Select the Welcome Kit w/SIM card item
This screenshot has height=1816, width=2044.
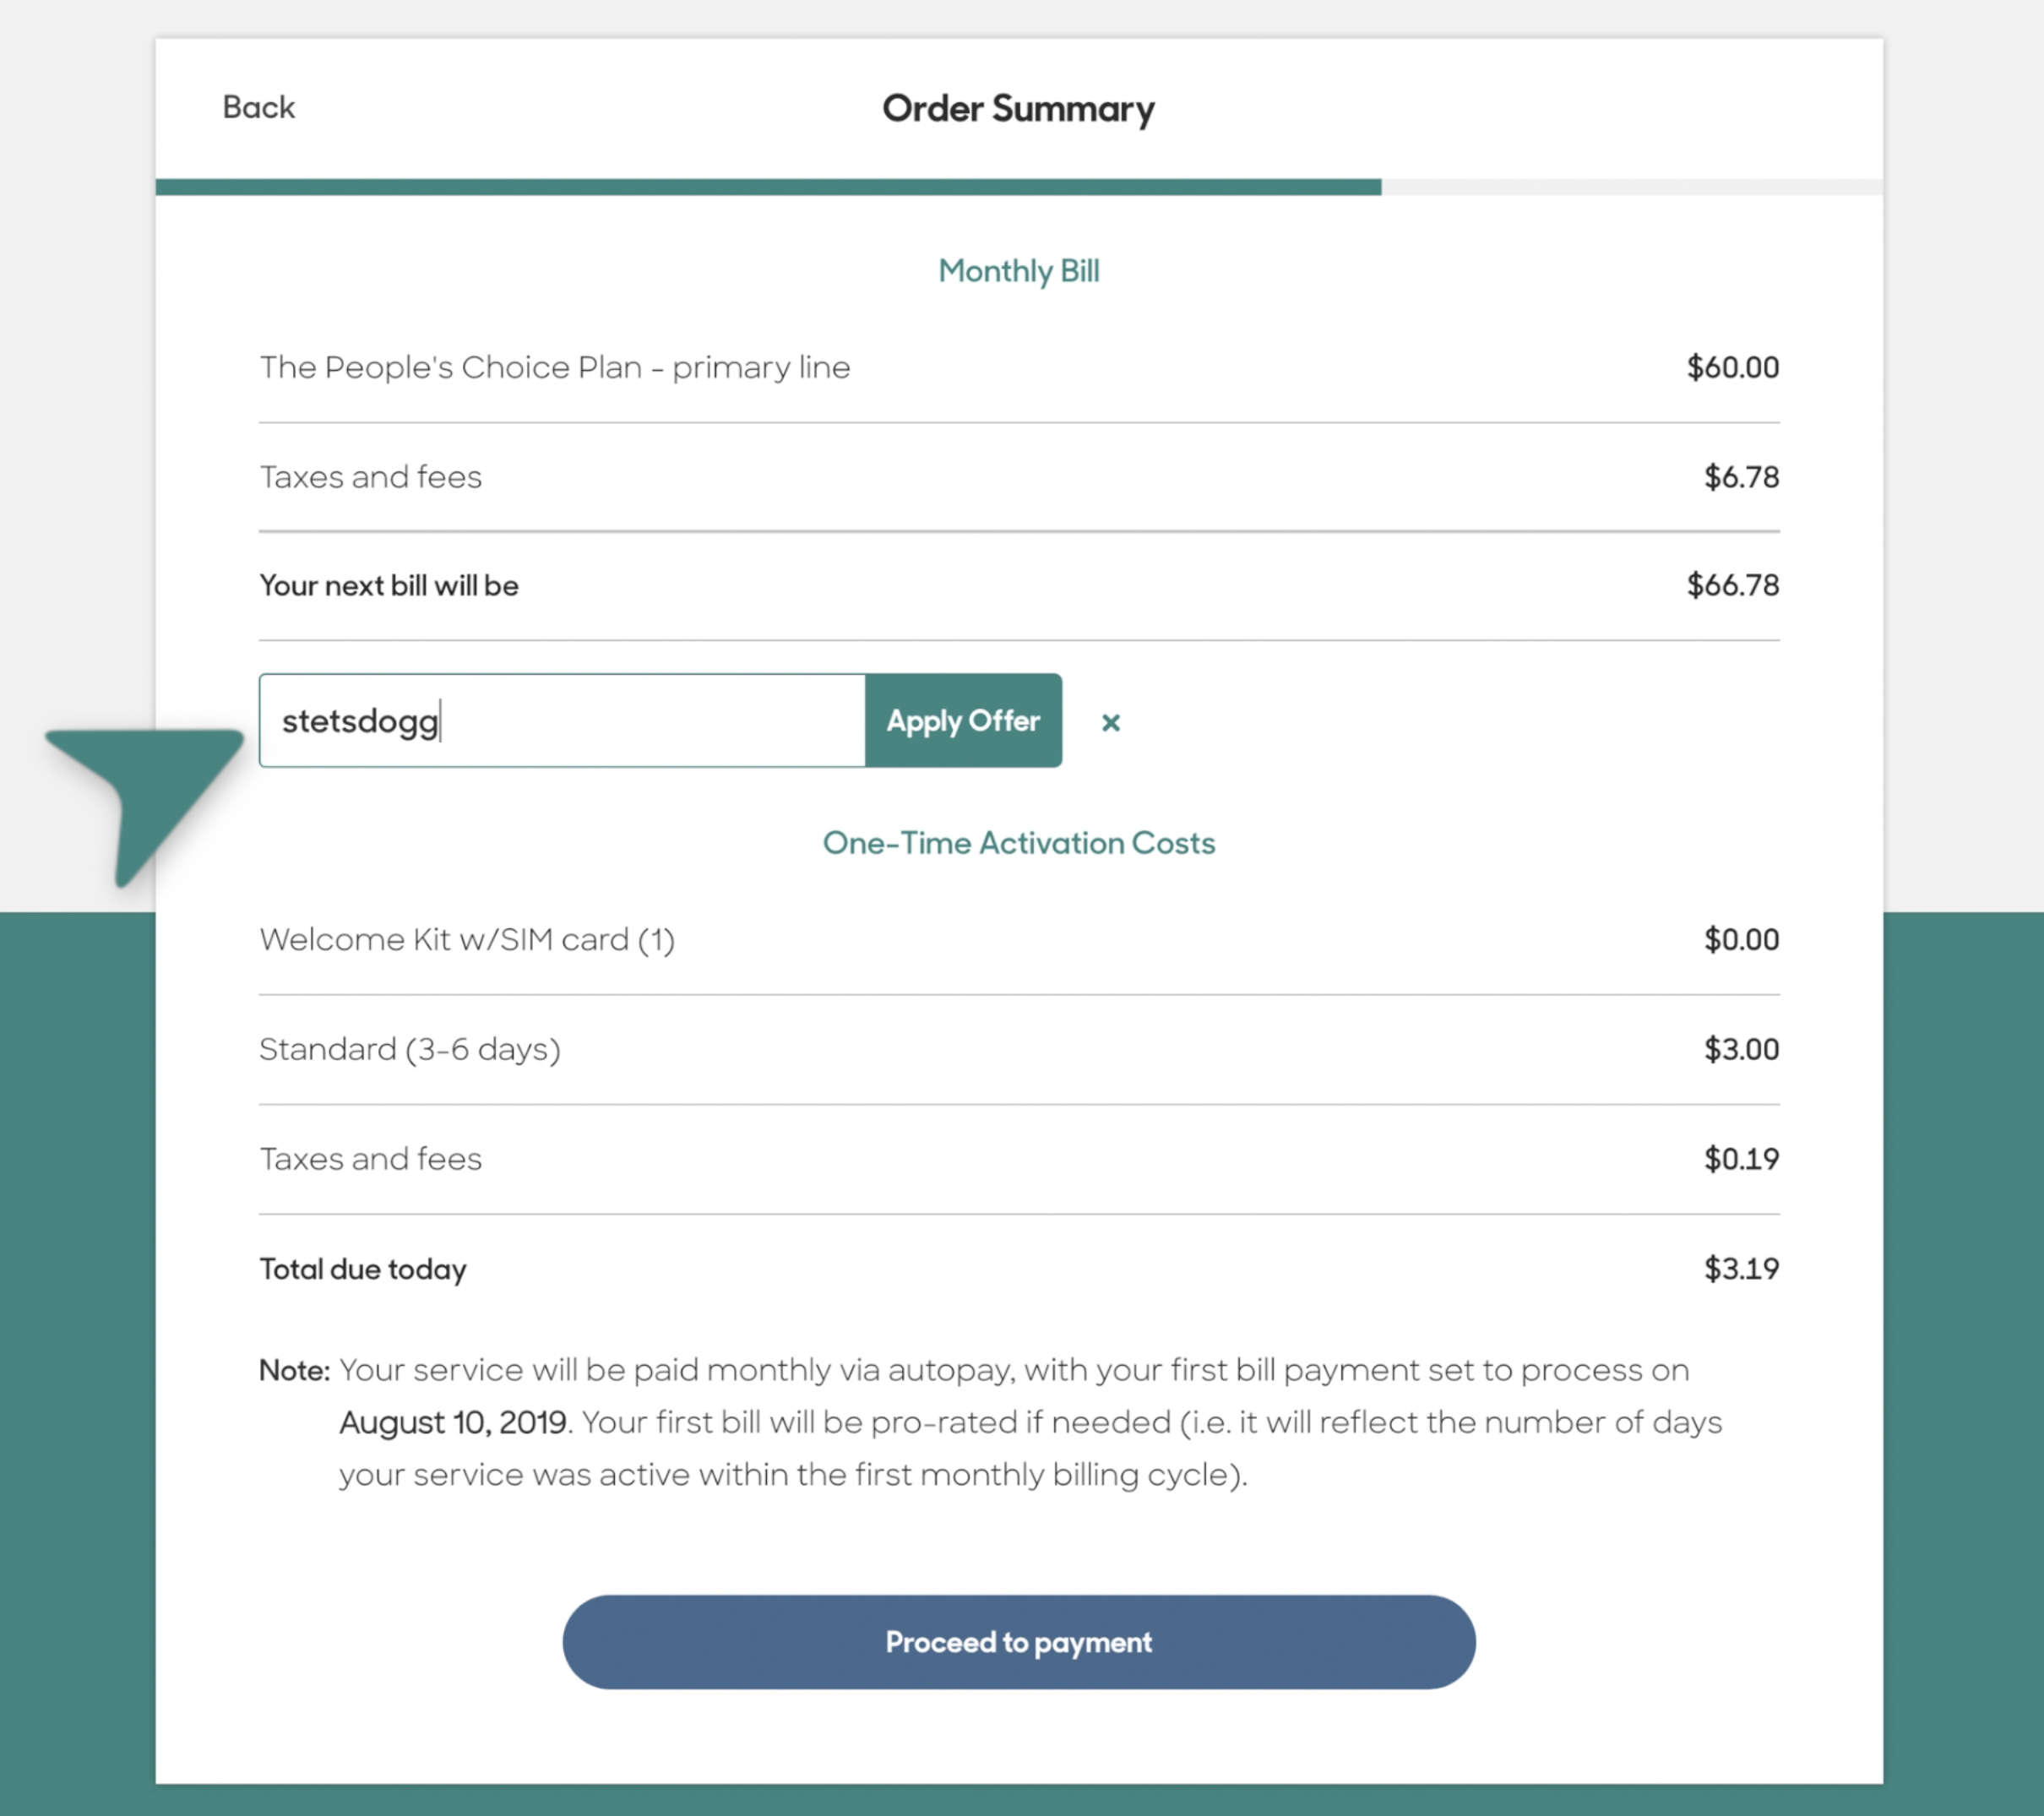tap(467, 939)
